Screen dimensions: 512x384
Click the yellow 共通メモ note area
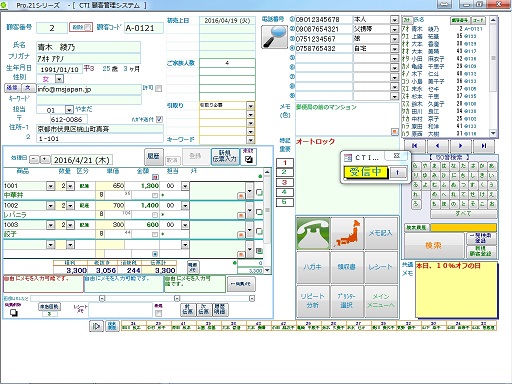pyautogui.click(x=456, y=289)
